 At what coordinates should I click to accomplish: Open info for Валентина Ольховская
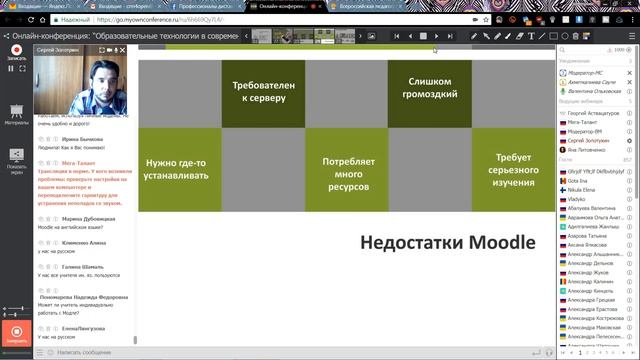(629, 91)
